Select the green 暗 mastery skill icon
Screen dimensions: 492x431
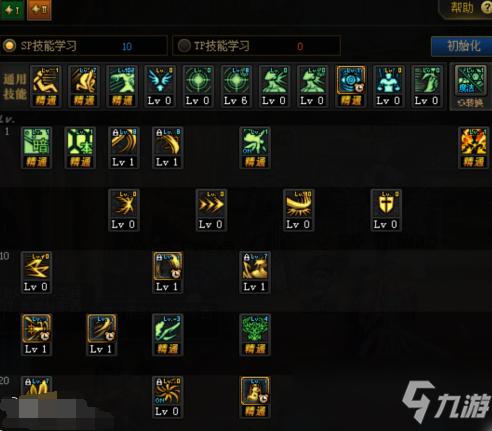point(36,148)
